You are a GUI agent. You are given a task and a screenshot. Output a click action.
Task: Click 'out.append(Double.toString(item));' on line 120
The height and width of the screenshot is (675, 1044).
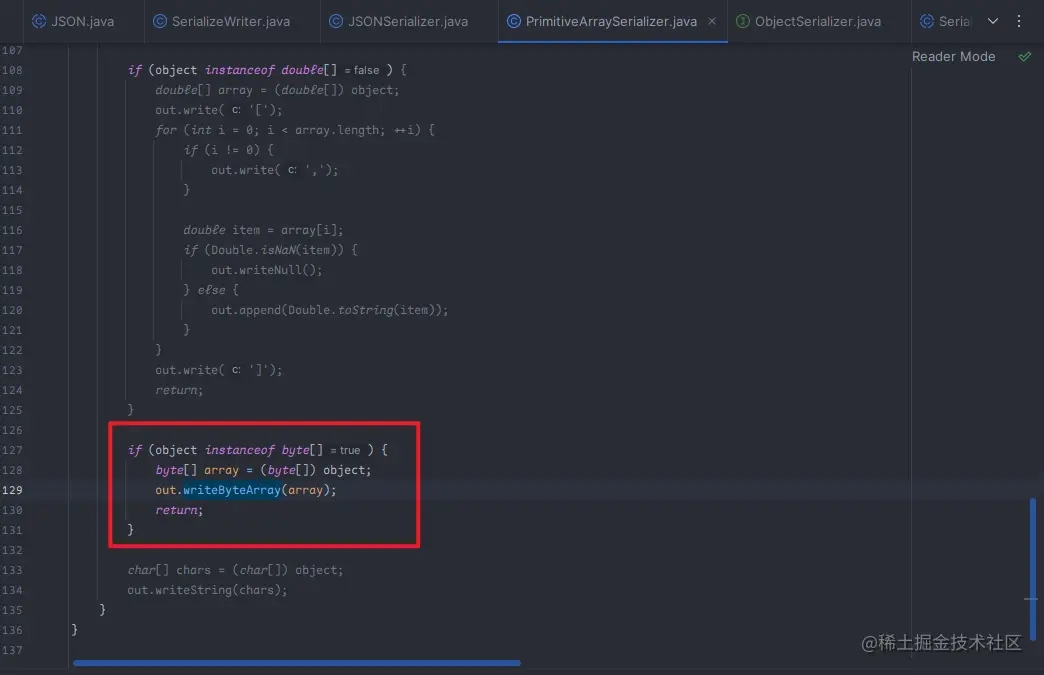(x=330, y=310)
